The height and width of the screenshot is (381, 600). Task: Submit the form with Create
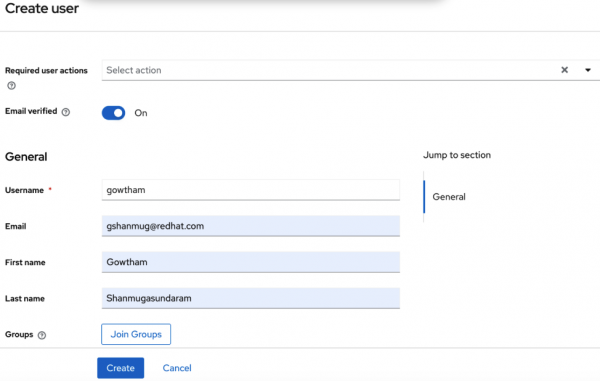(x=121, y=368)
